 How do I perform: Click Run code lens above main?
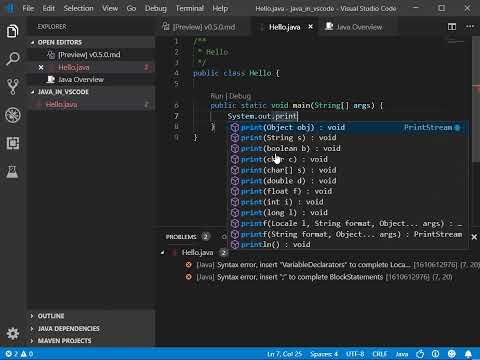tap(217, 96)
